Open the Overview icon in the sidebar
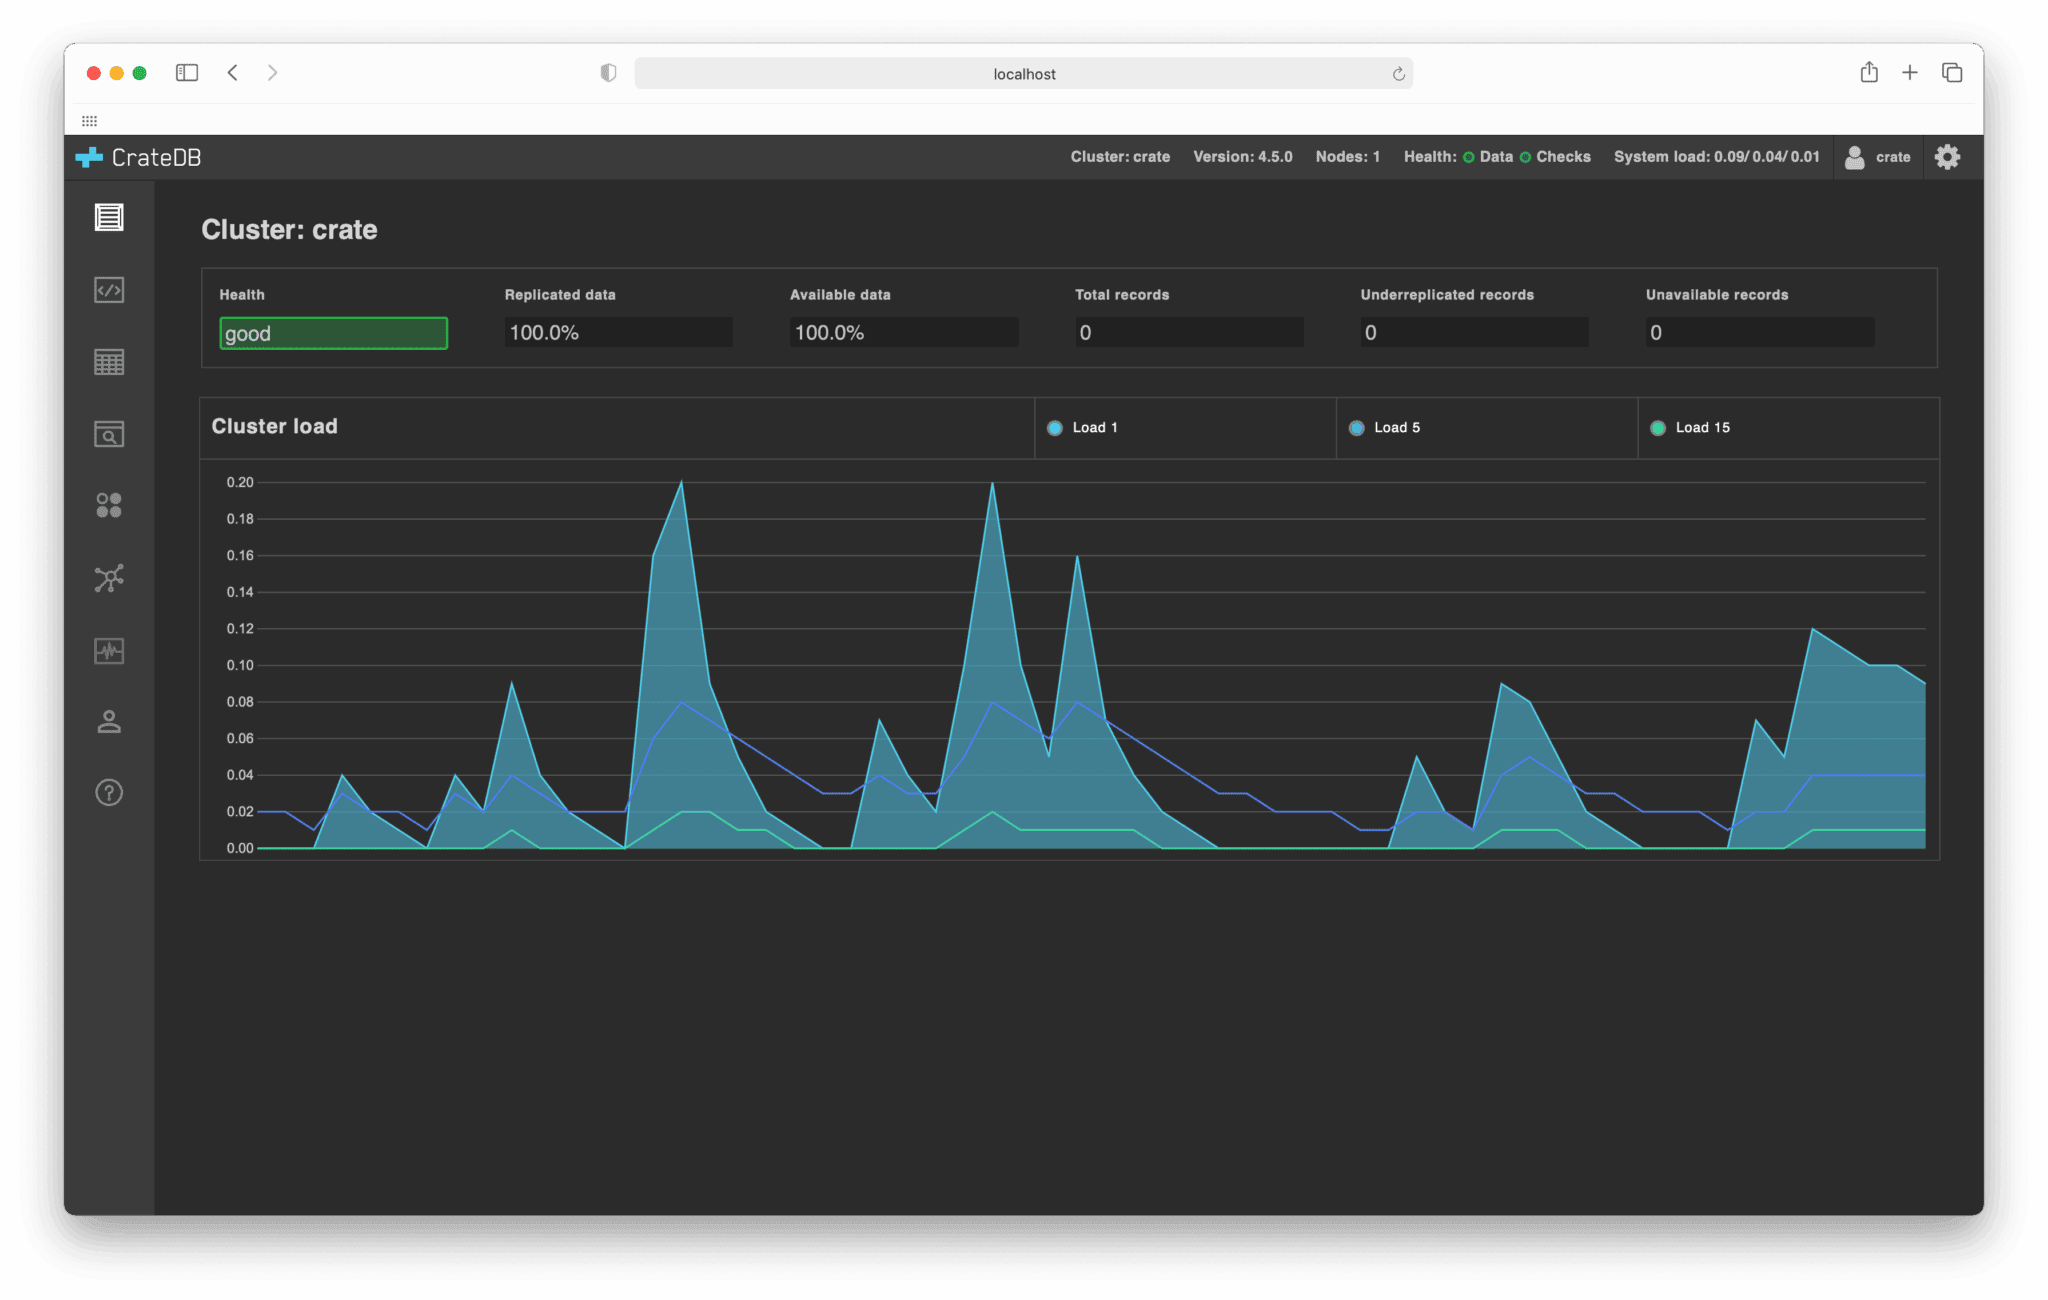2048x1300 pixels. [x=109, y=217]
